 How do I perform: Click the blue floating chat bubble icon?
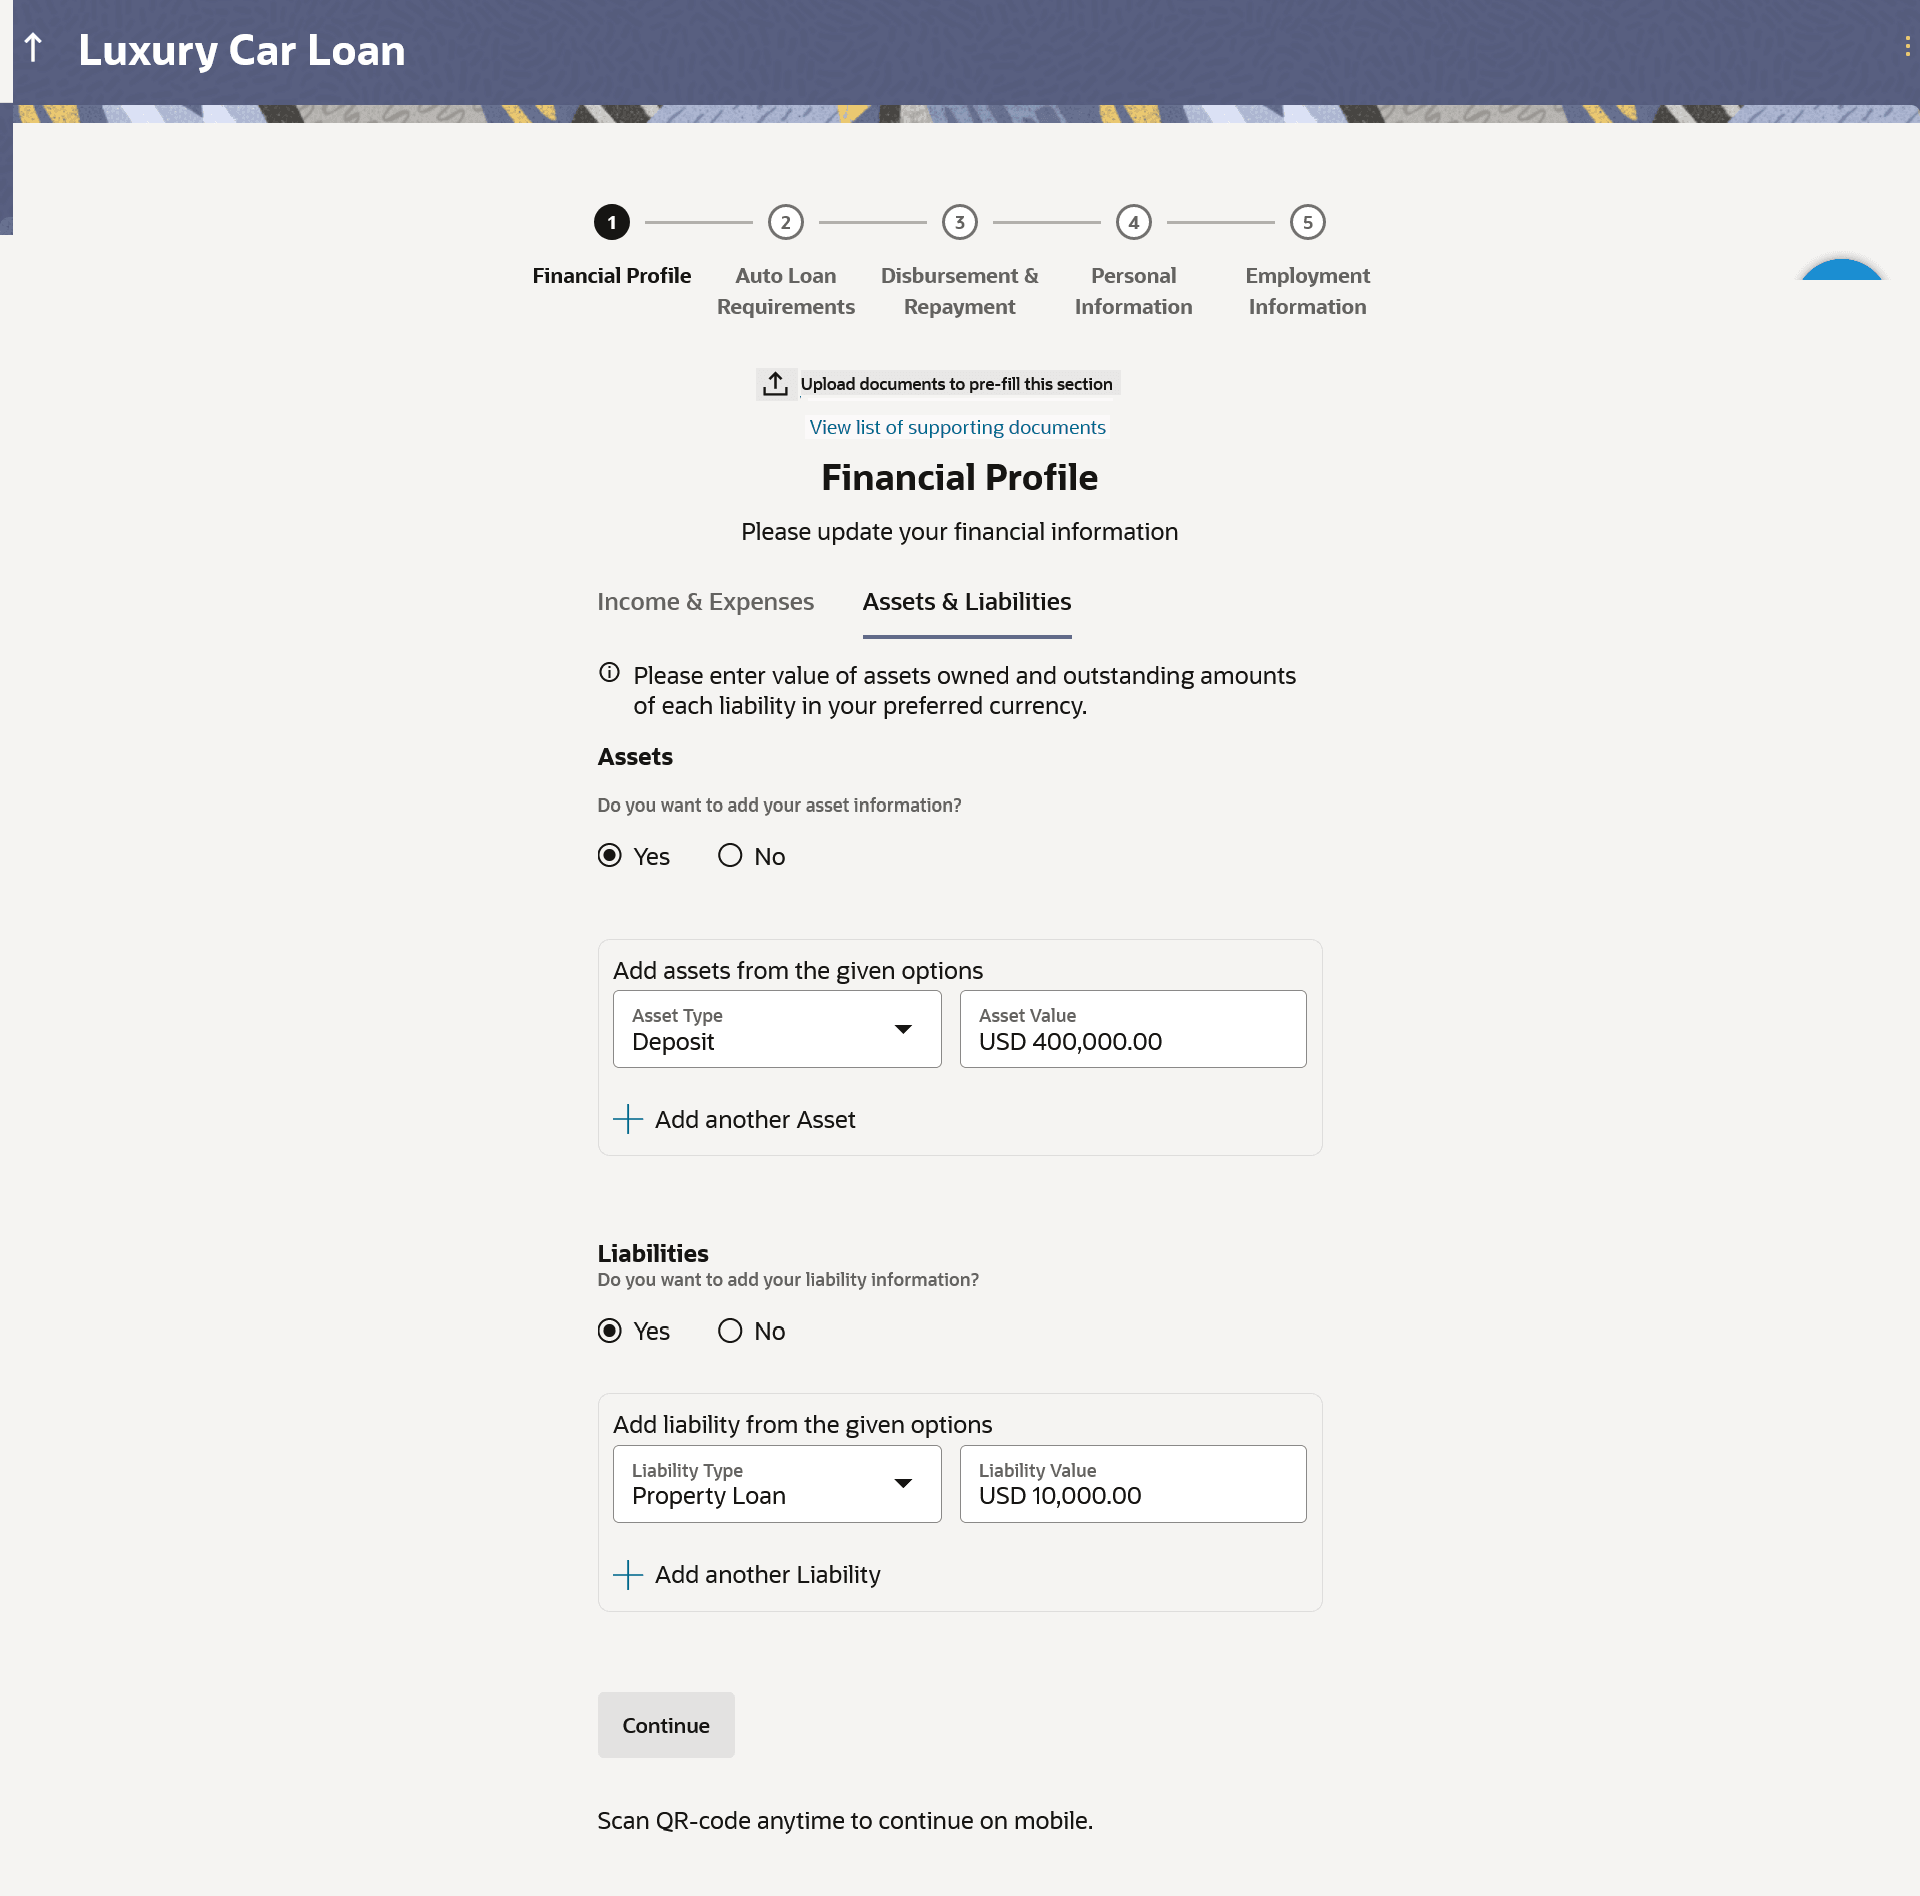point(1841,272)
